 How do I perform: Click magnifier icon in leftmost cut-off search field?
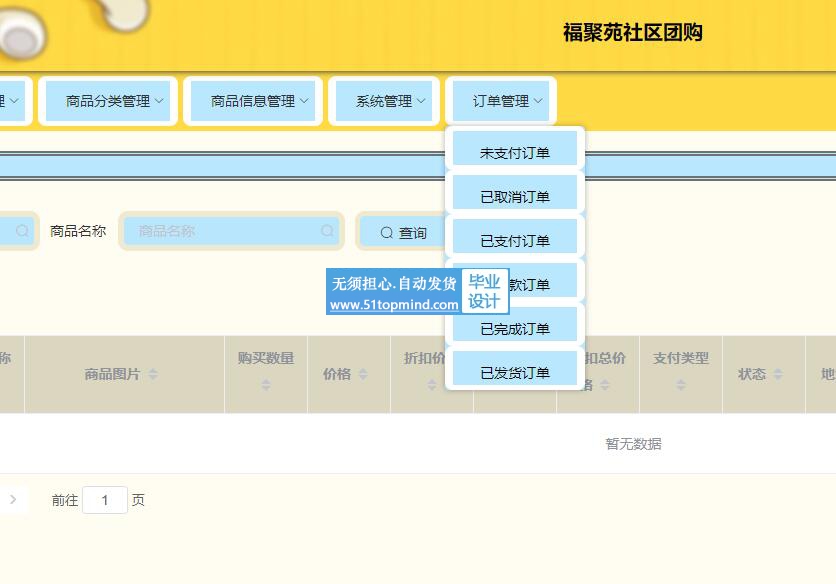(x=23, y=231)
